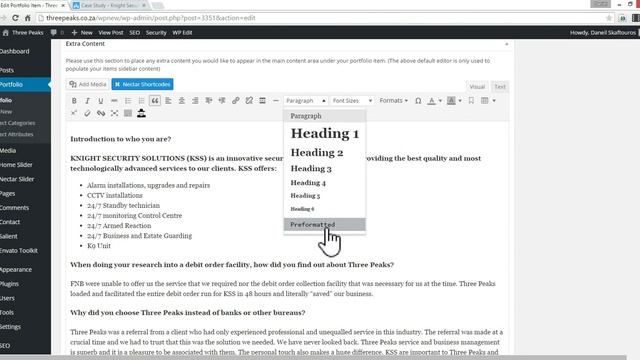Viewport: 640px width, 360px height.
Task: Select Preformatted format option
Action: [324, 224]
